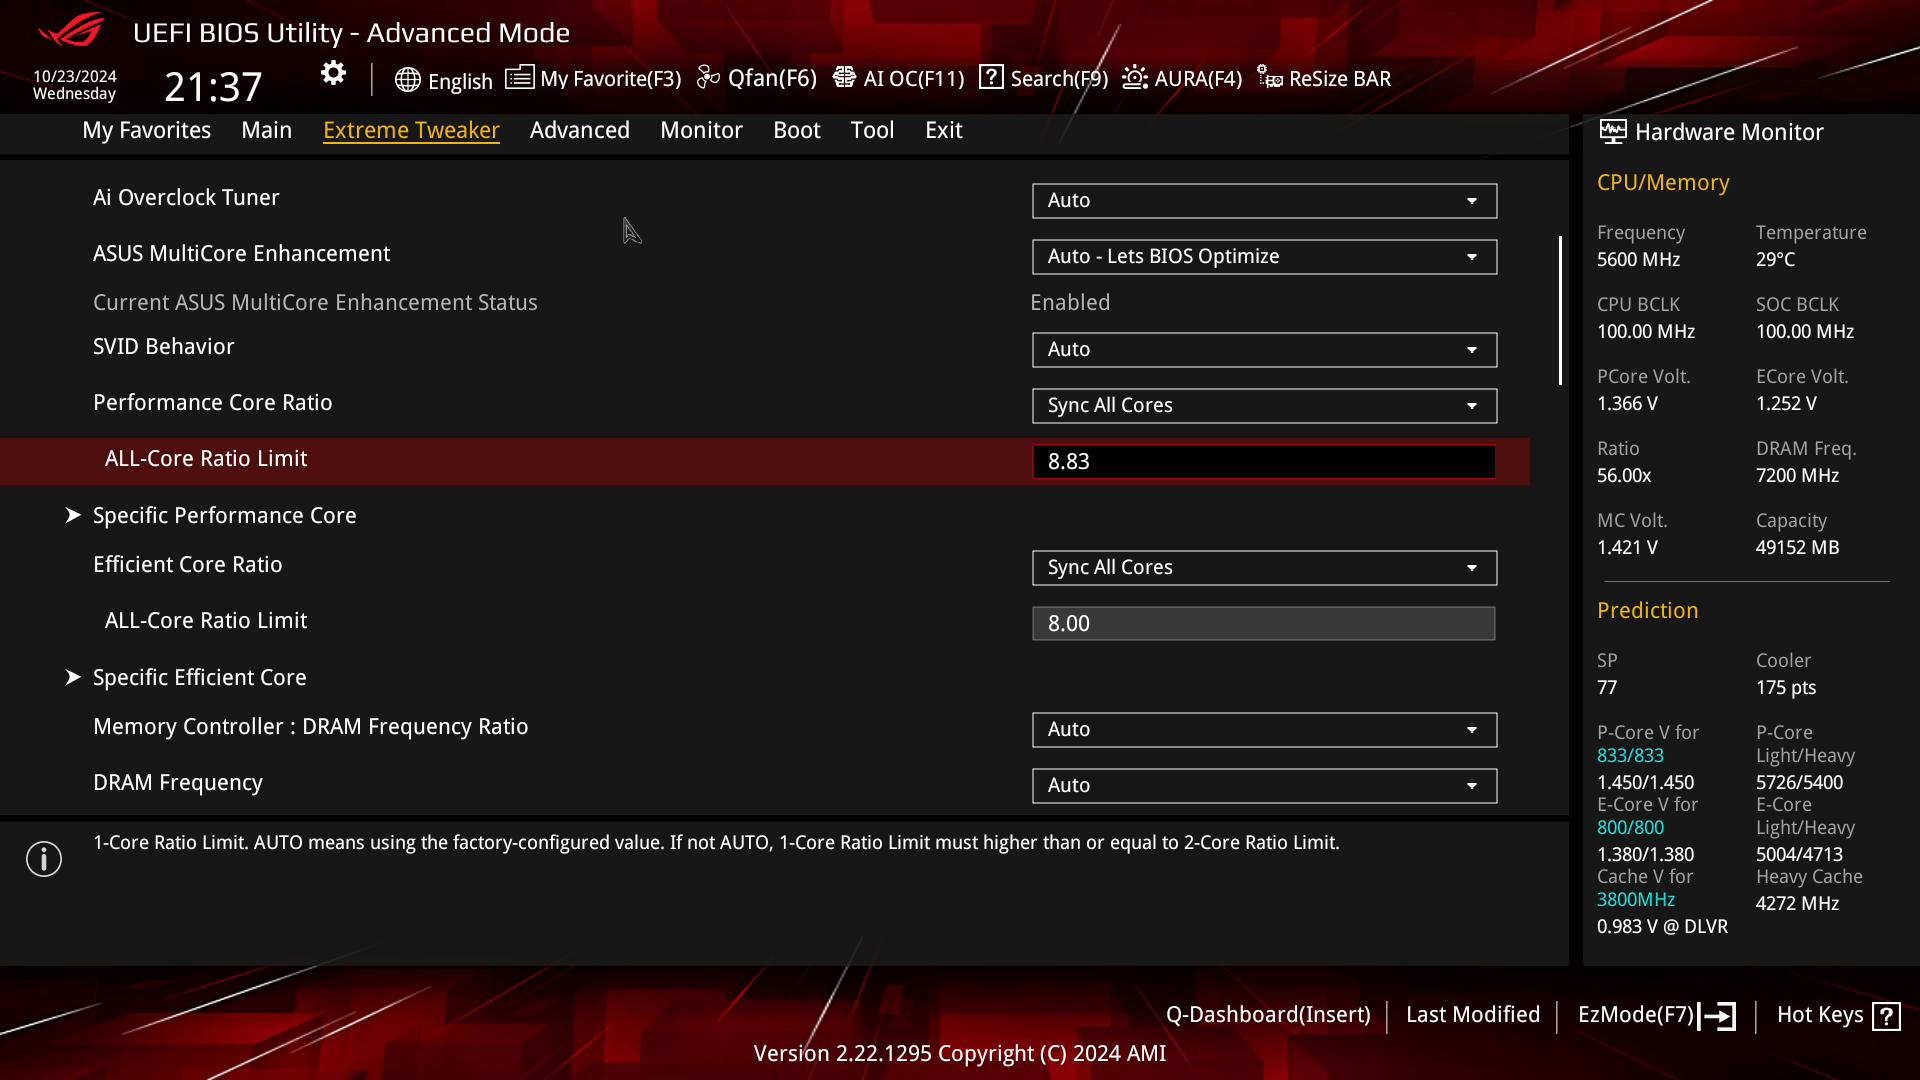Switch to the Monitor tab
Screen dimensions: 1920x1080
(701, 130)
